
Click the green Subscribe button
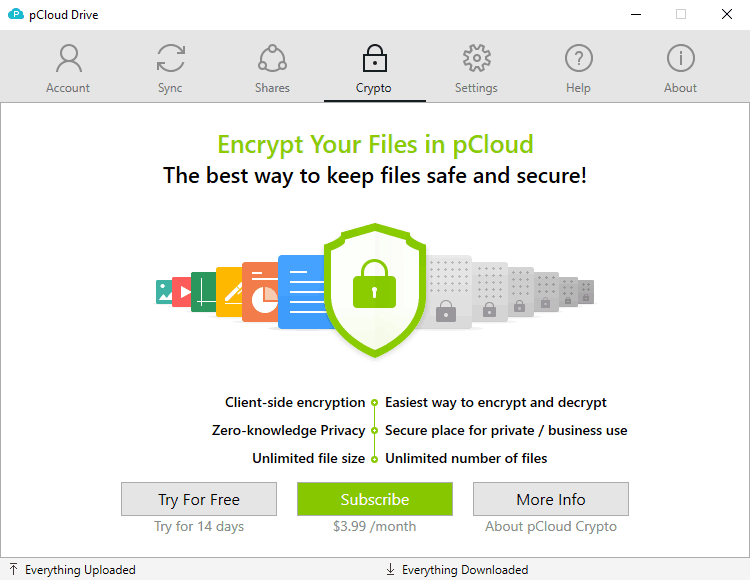pyautogui.click(x=375, y=499)
